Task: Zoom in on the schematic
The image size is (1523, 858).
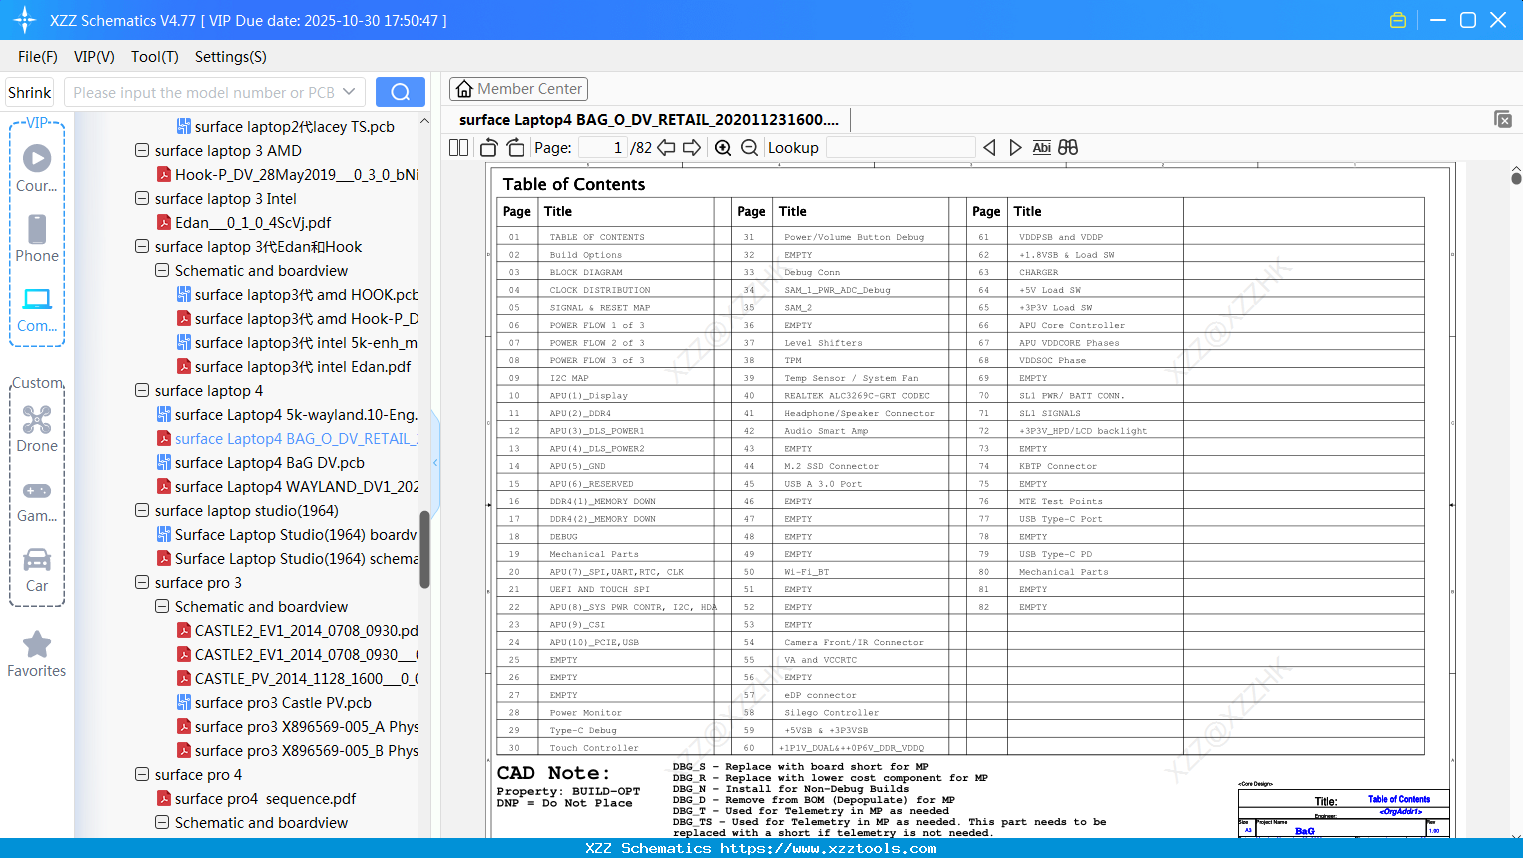Action: (723, 147)
